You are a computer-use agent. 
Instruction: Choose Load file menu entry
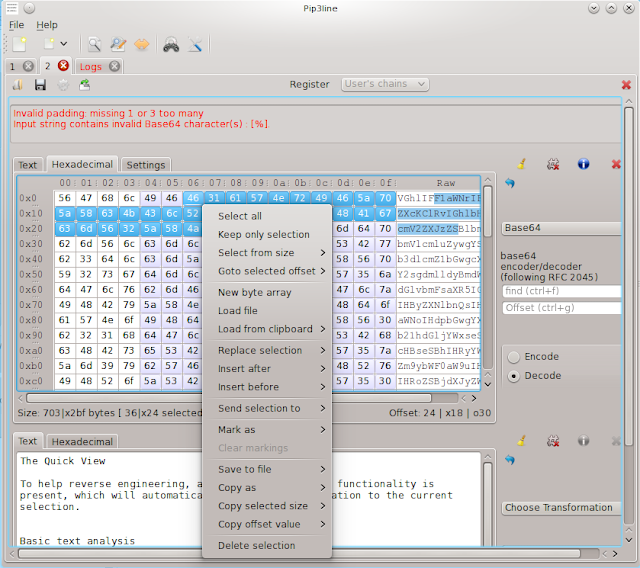coord(267,311)
